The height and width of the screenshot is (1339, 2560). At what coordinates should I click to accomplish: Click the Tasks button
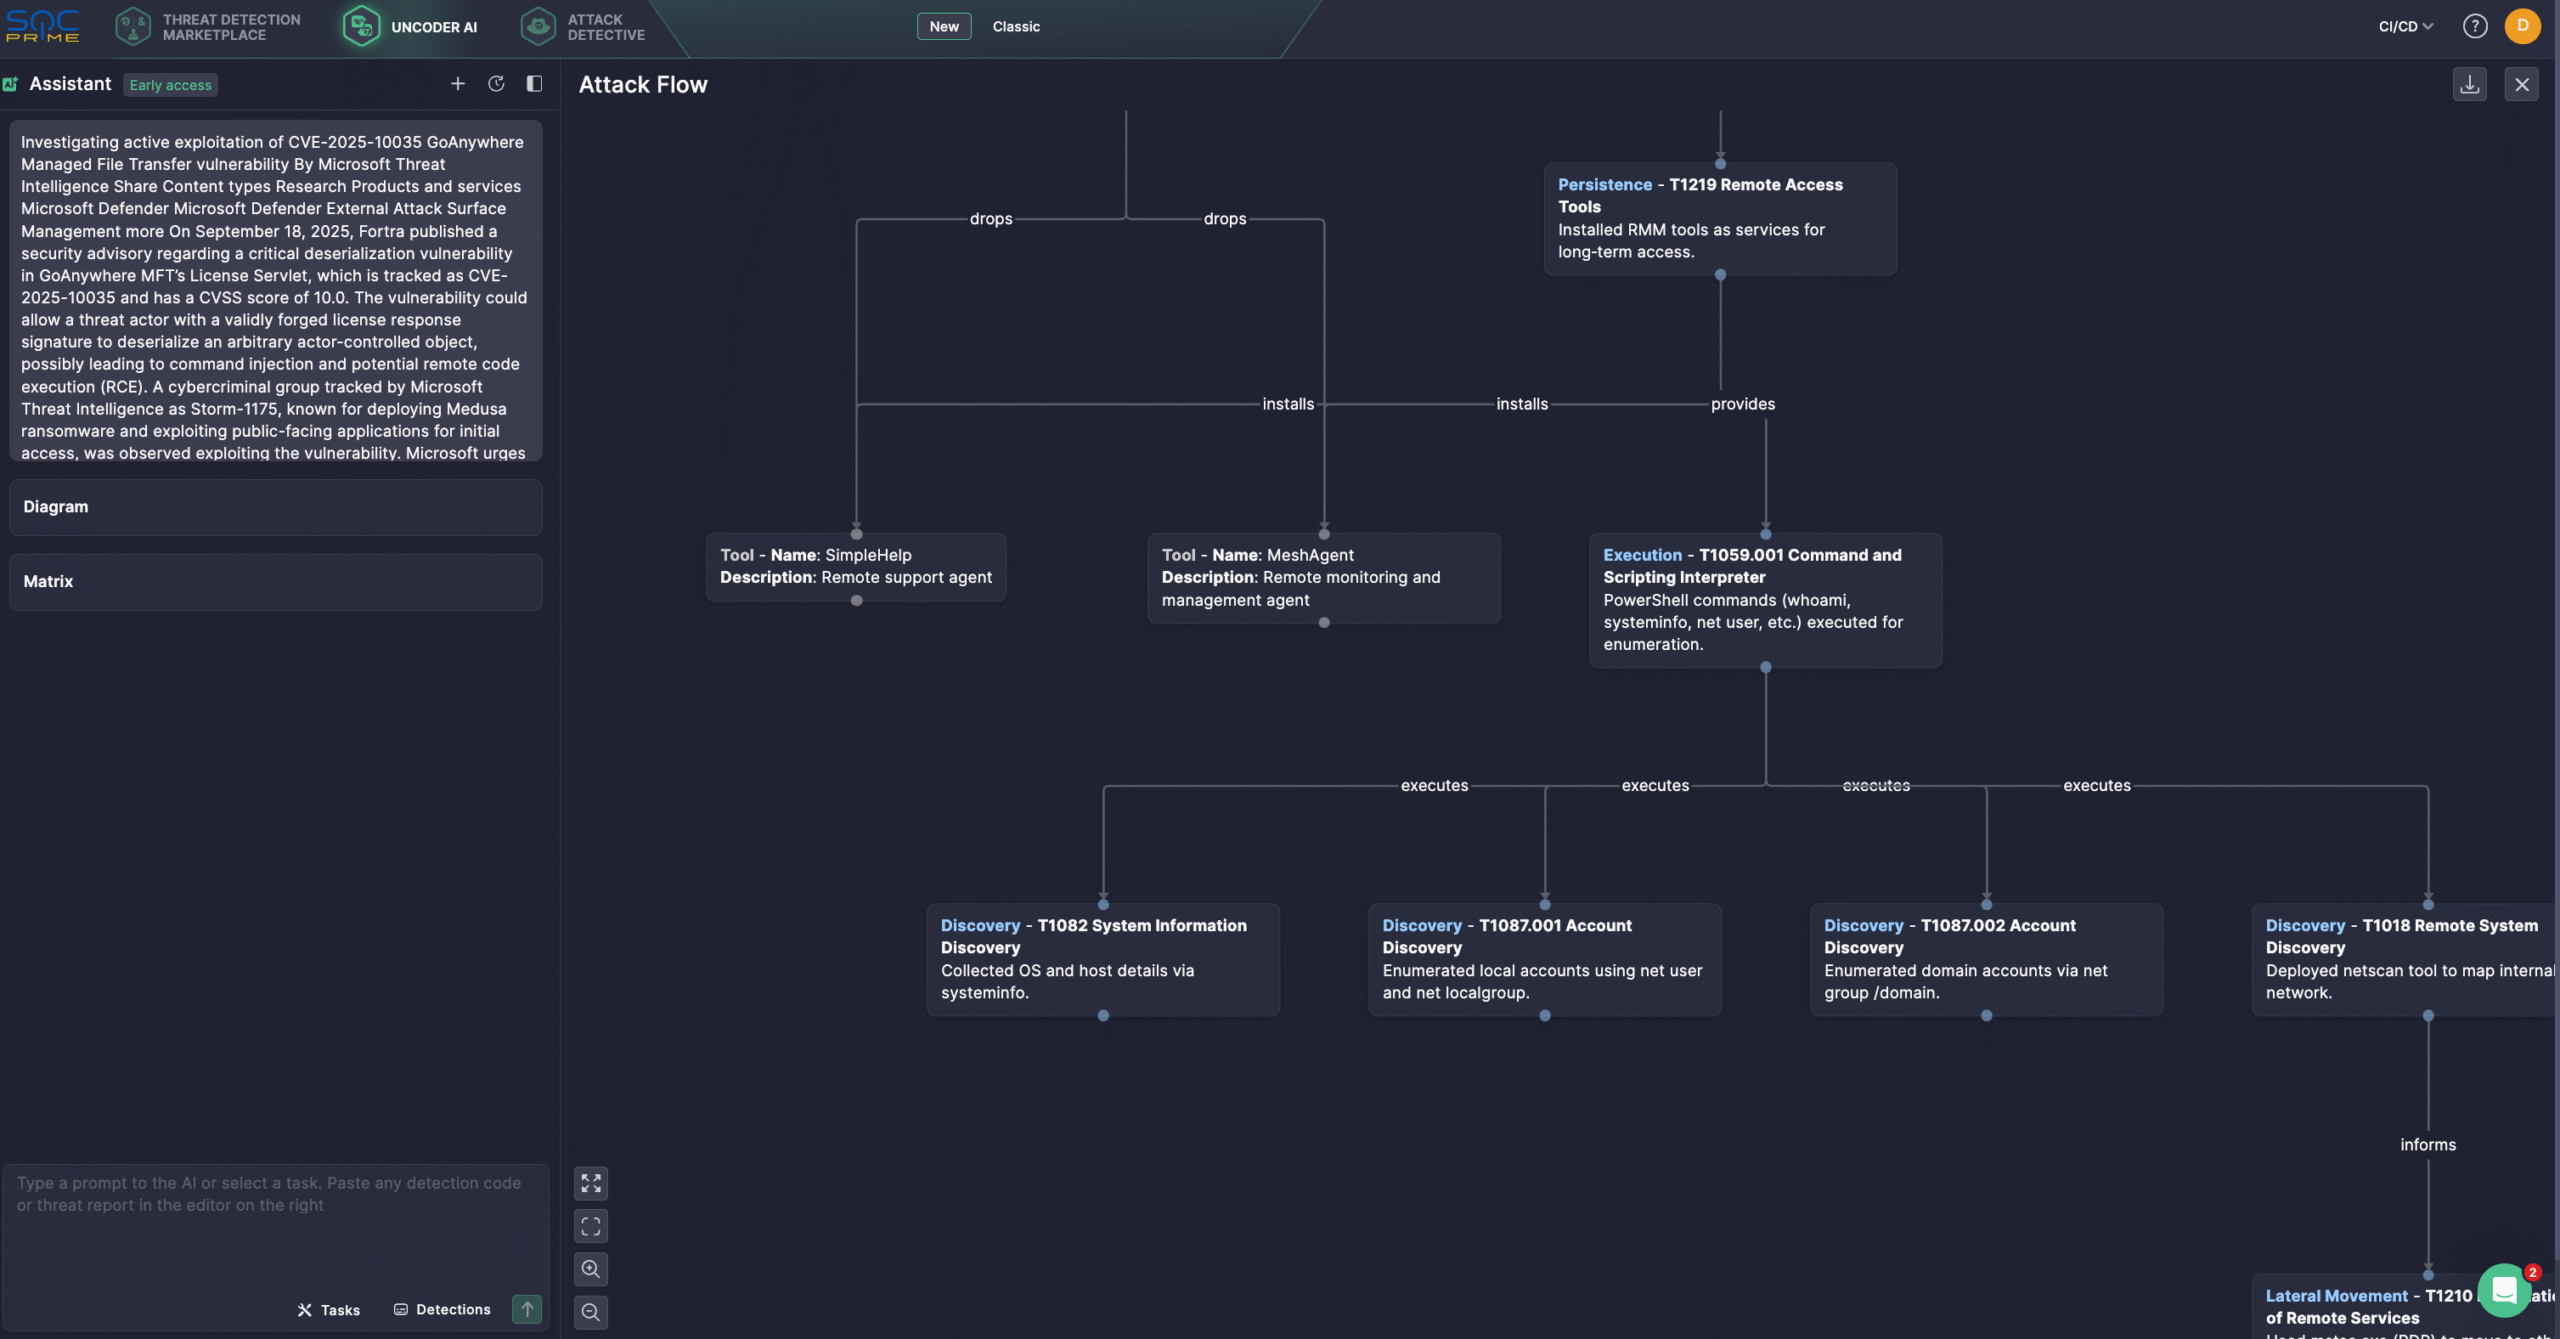328,1310
